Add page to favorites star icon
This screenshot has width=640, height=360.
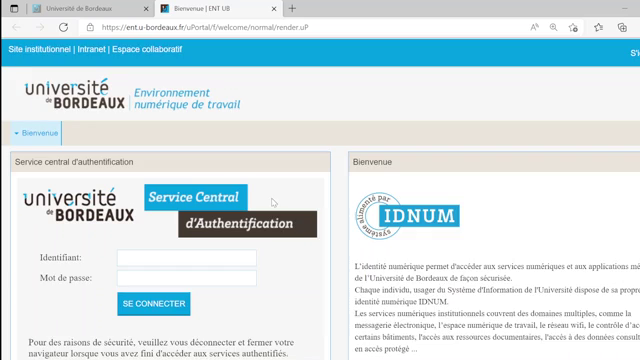[573, 27]
